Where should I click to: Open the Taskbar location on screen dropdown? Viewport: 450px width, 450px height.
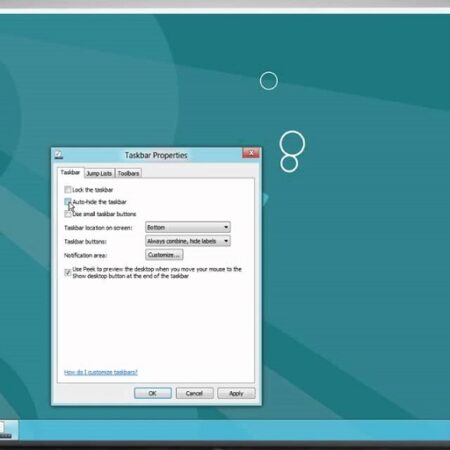(x=188, y=227)
